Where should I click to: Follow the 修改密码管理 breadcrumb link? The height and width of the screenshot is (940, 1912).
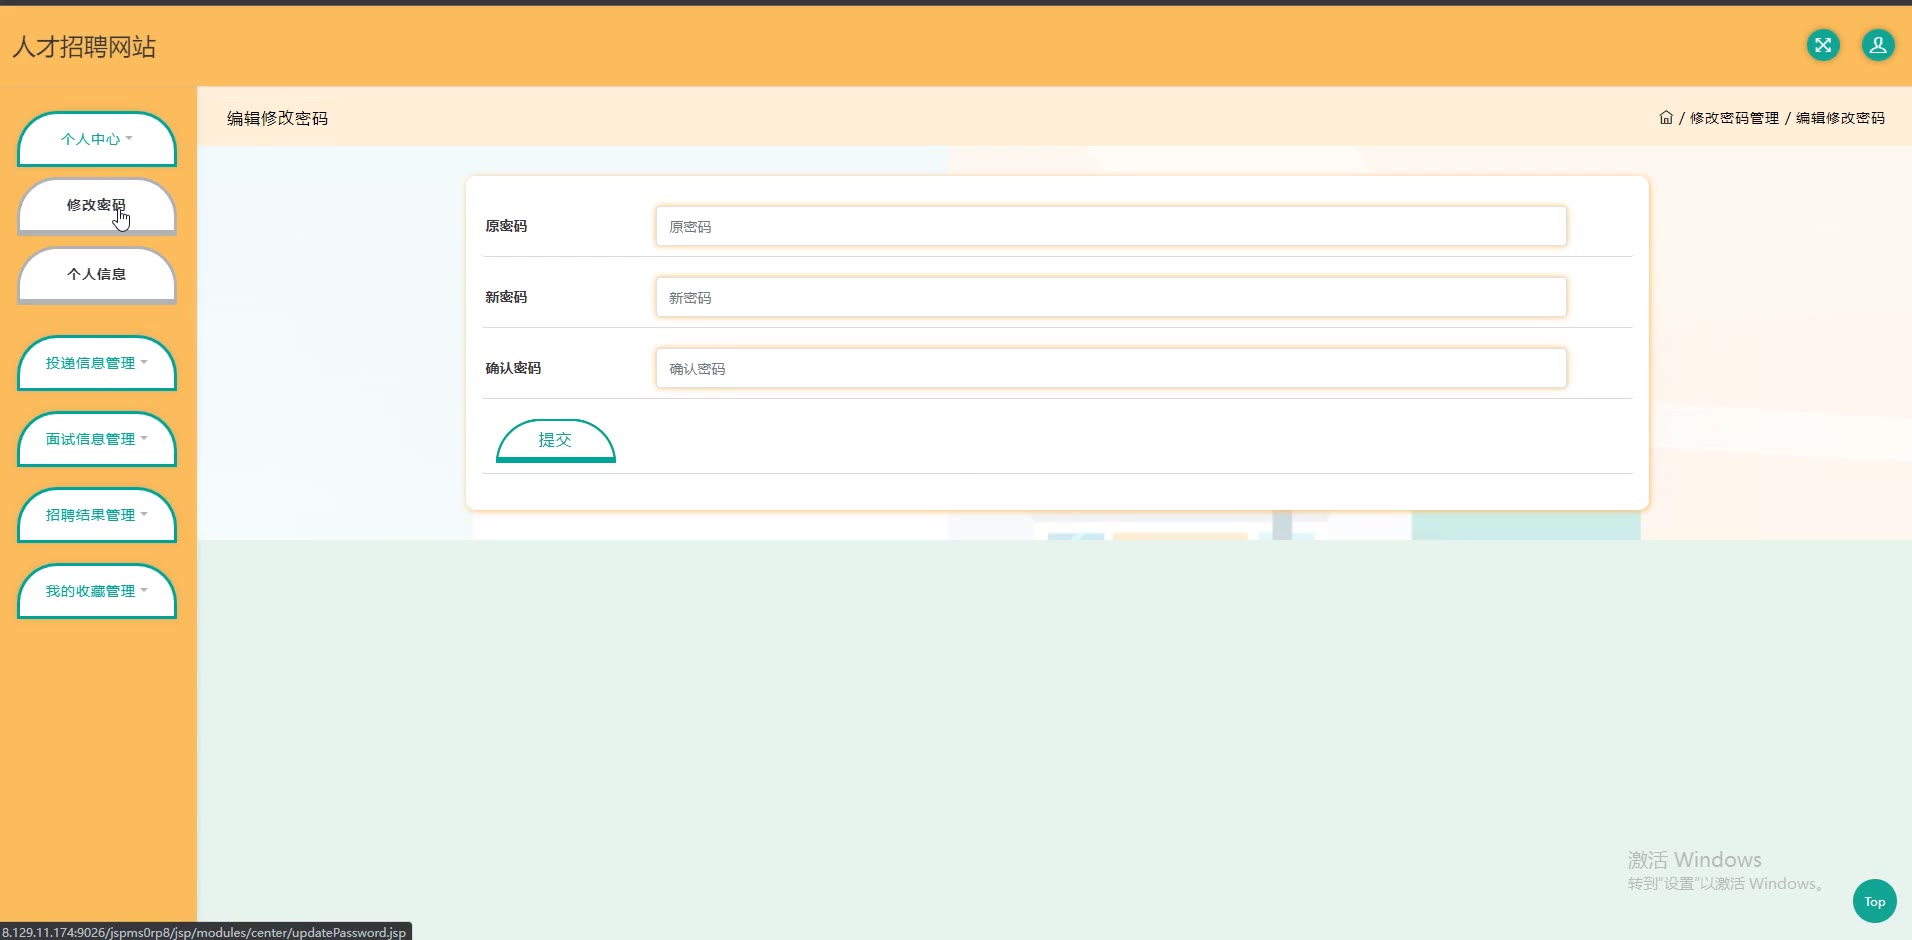tap(1734, 118)
